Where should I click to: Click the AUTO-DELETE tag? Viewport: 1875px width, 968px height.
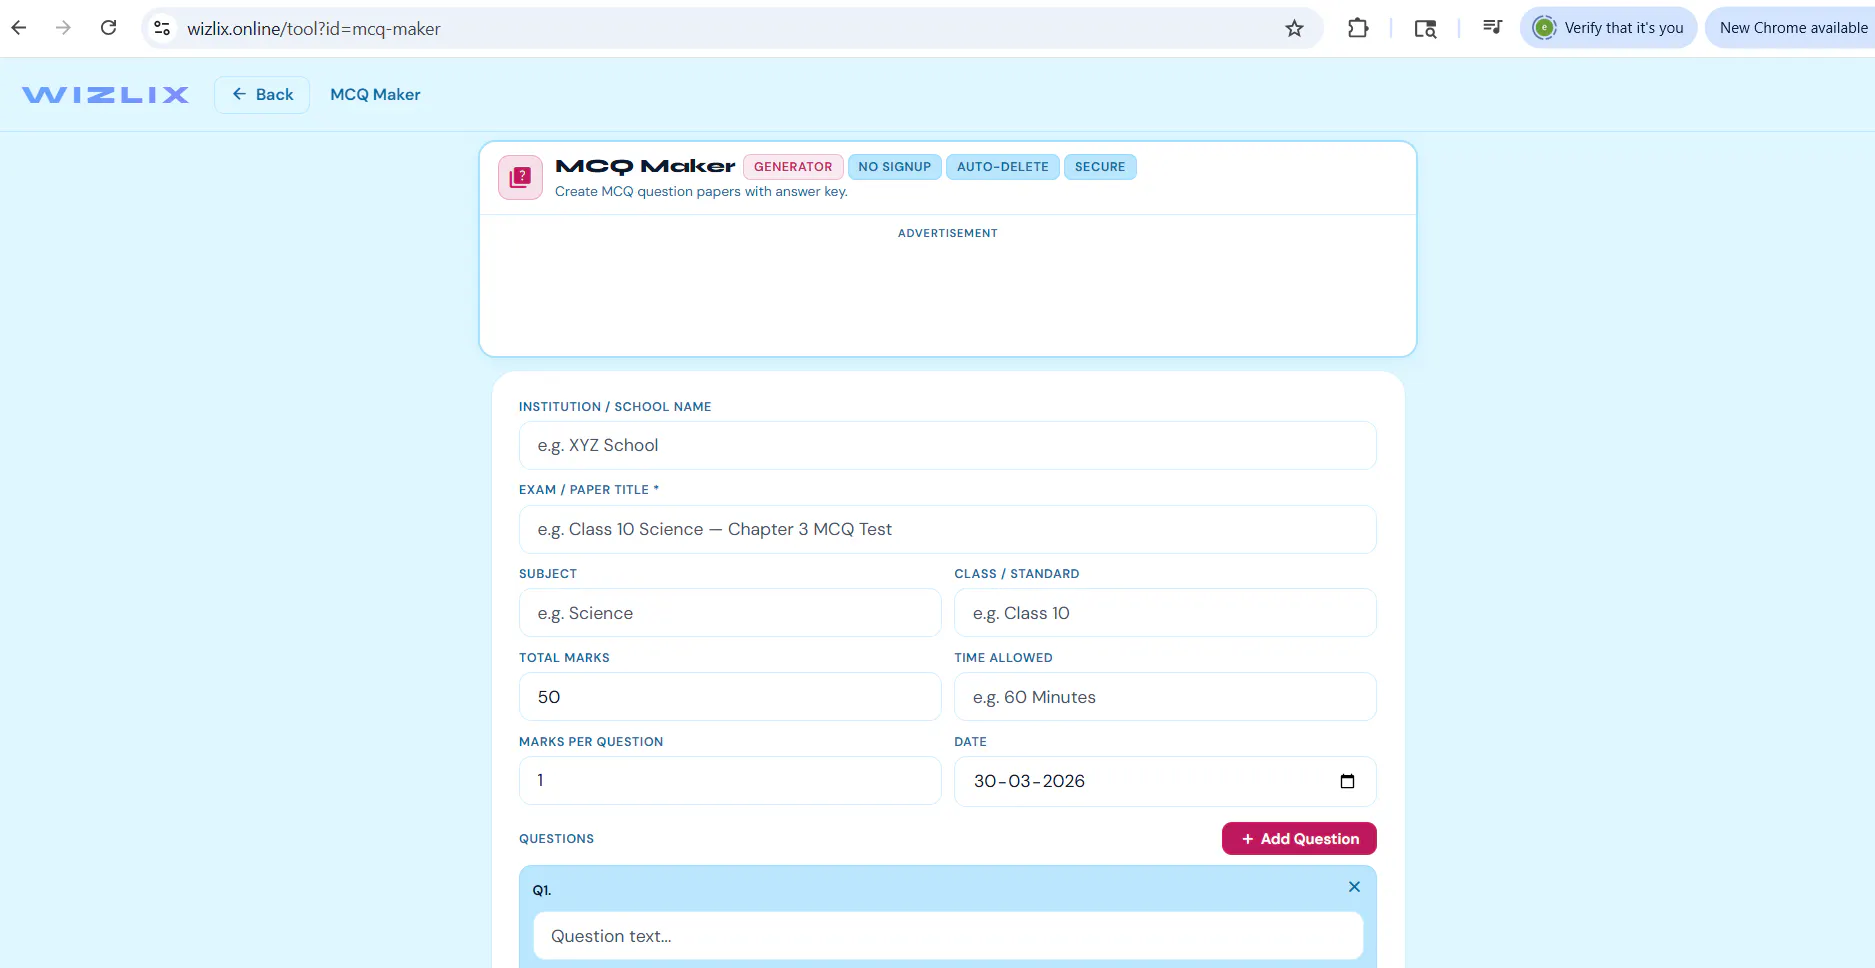point(1003,167)
